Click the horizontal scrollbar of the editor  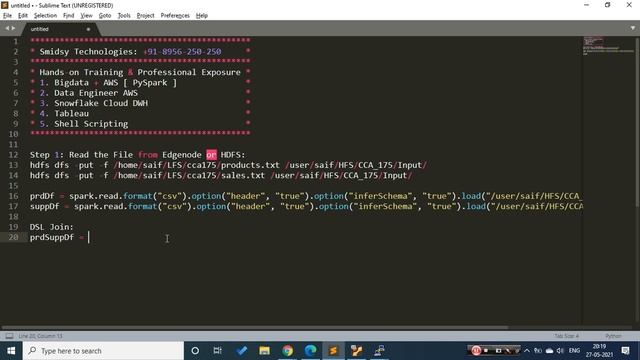click(x=255, y=327)
